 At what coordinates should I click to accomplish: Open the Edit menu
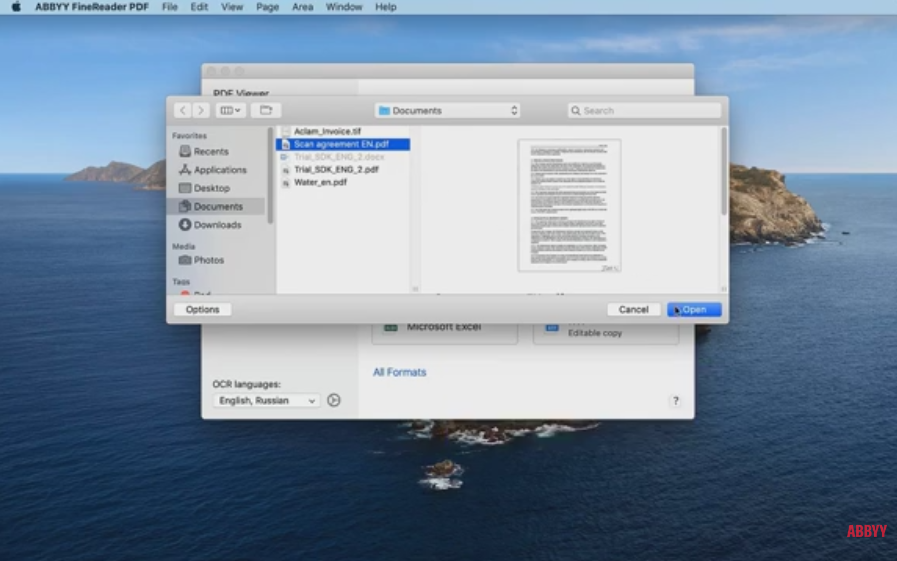click(x=199, y=7)
